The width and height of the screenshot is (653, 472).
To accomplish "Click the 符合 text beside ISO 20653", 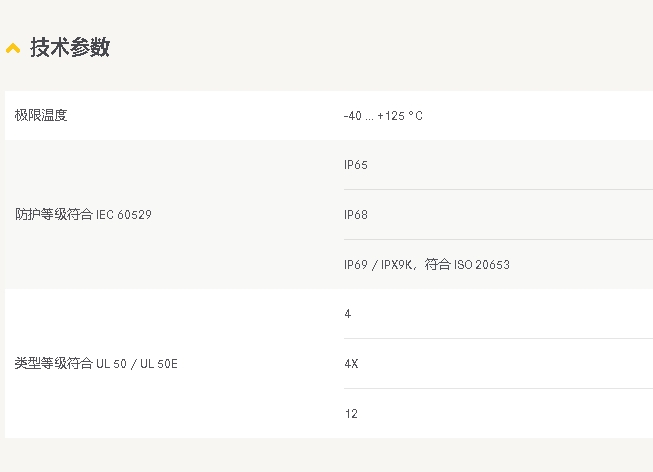I will tap(438, 265).
